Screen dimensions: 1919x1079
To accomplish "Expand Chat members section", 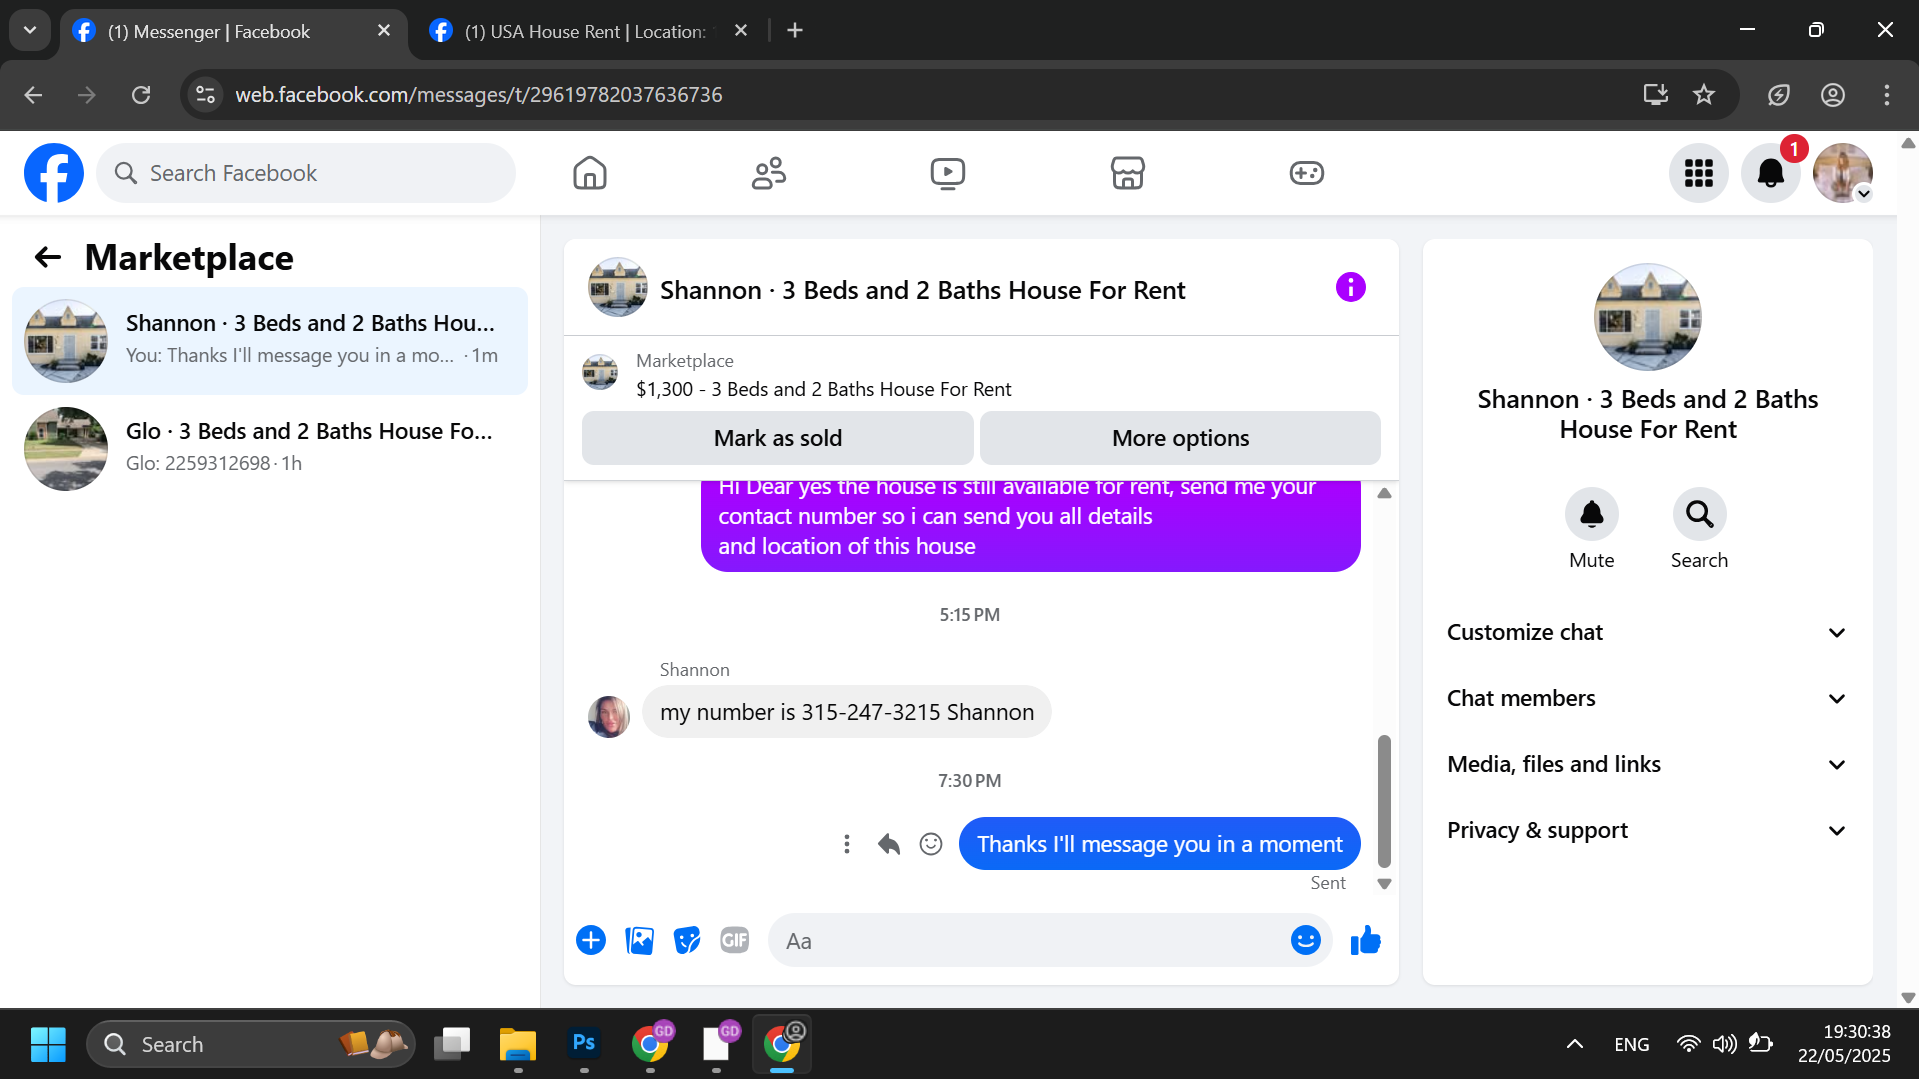I will pyautogui.click(x=1647, y=698).
